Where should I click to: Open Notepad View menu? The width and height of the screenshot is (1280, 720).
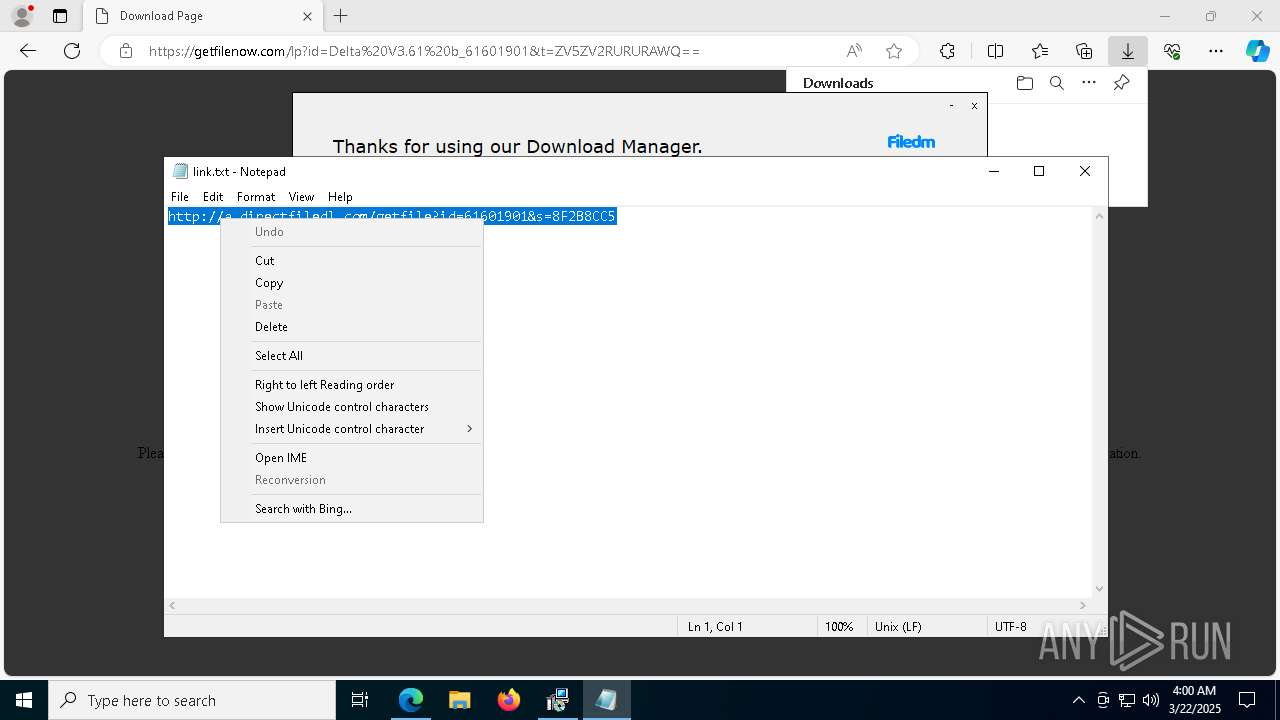(x=301, y=197)
